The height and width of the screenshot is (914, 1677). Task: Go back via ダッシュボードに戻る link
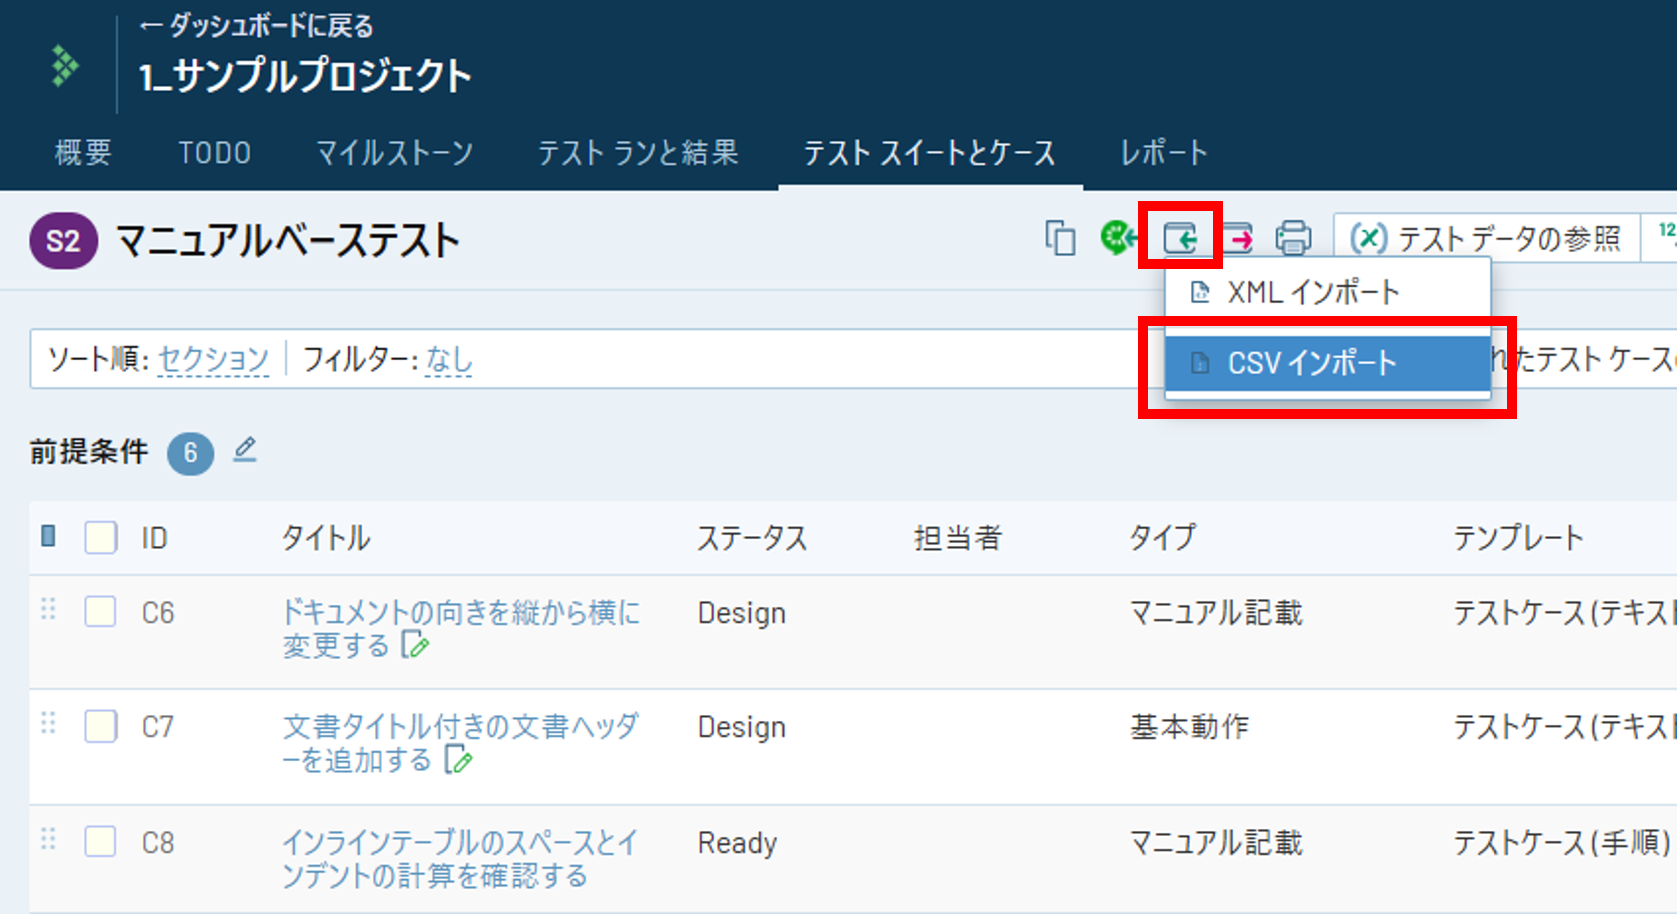[257, 26]
